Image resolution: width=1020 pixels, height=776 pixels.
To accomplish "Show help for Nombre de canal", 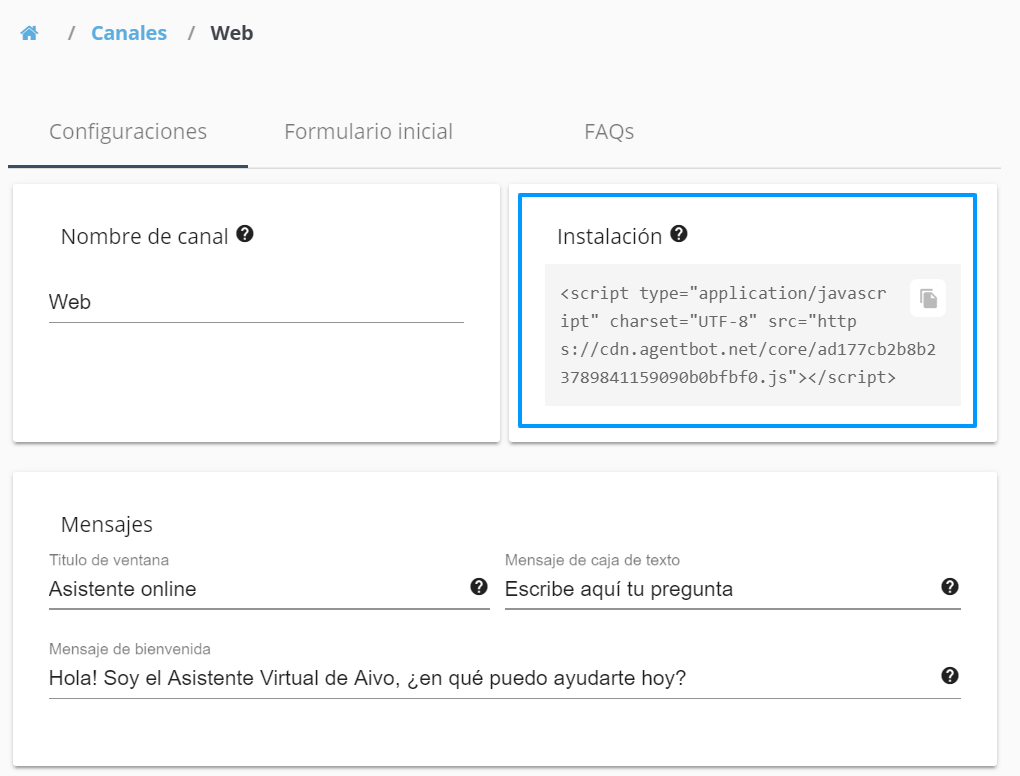I will tap(245, 234).
